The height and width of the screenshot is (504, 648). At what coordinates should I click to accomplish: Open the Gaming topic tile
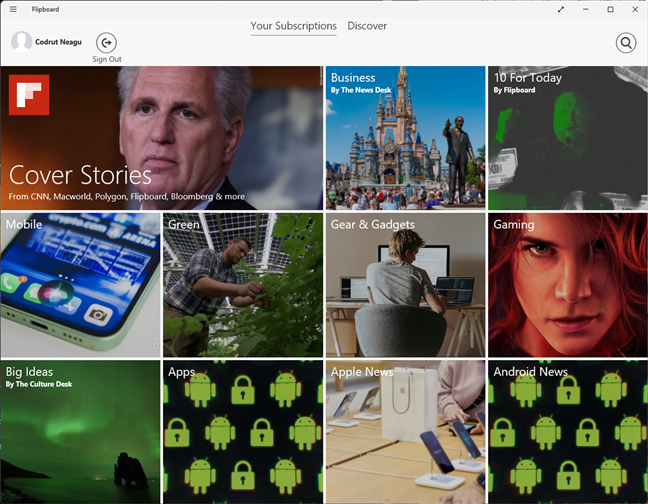click(567, 285)
